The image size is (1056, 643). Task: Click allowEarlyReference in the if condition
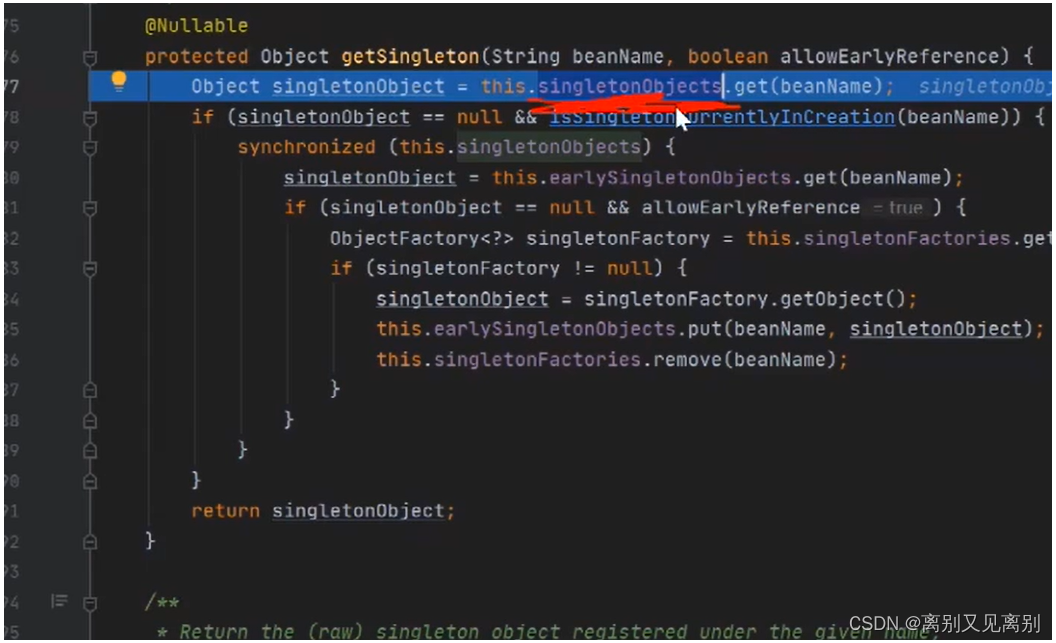tap(750, 207)
